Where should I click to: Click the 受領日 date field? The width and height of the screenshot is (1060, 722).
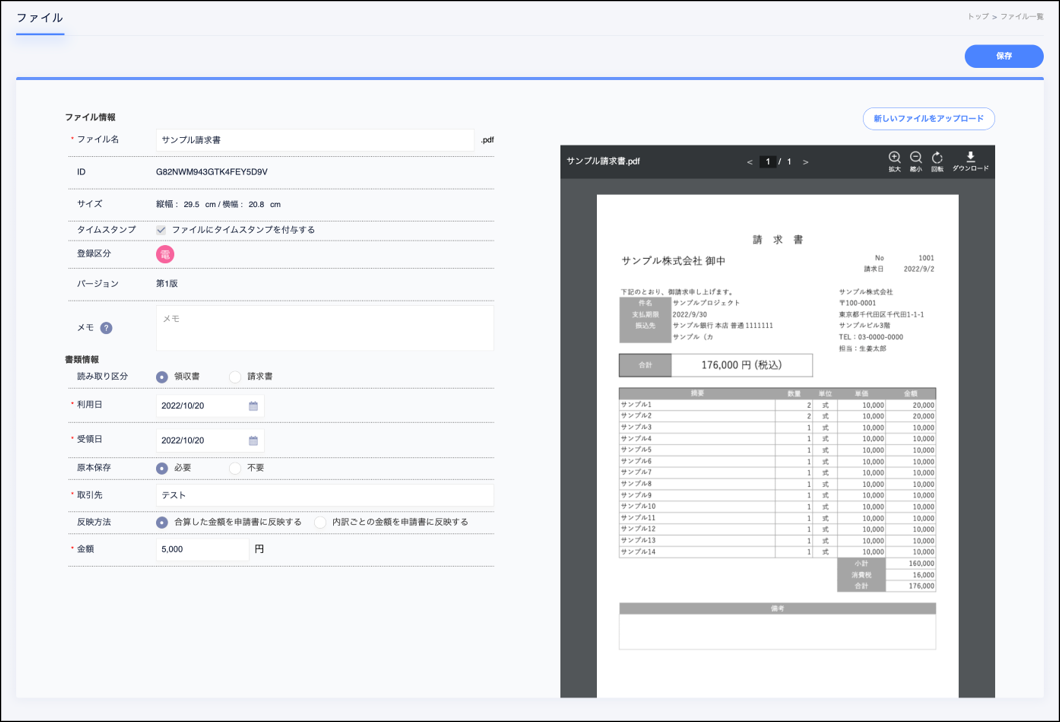[x=210, y=440]
